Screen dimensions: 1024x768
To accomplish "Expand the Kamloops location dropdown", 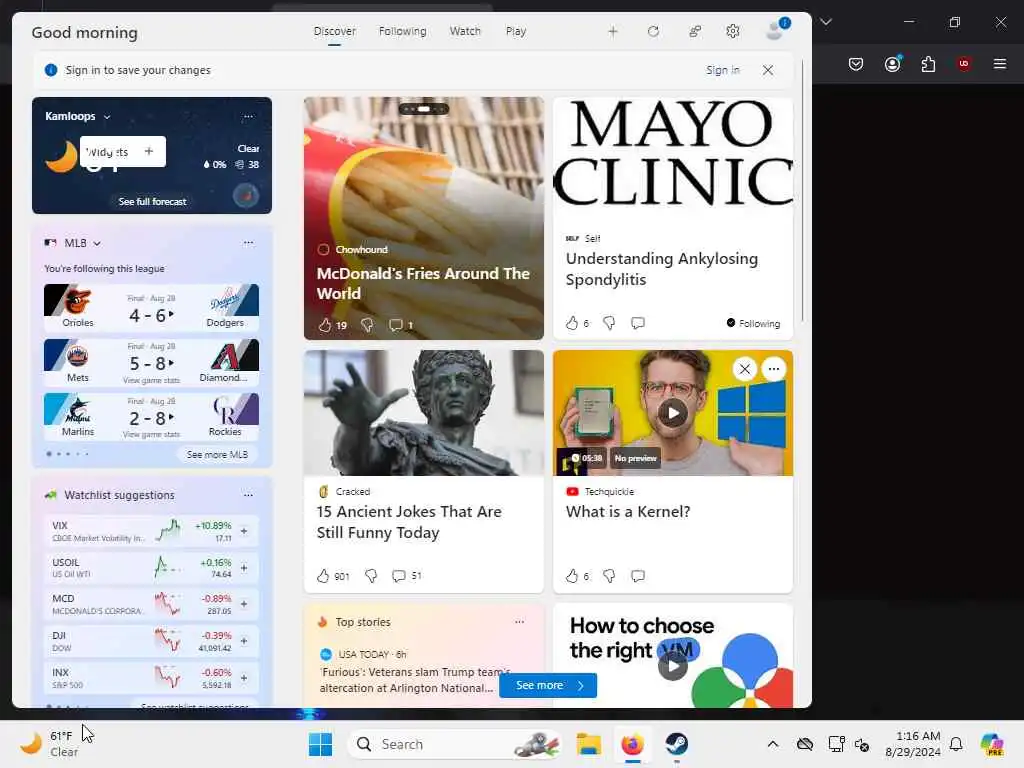I will click(x=107, y=117).
